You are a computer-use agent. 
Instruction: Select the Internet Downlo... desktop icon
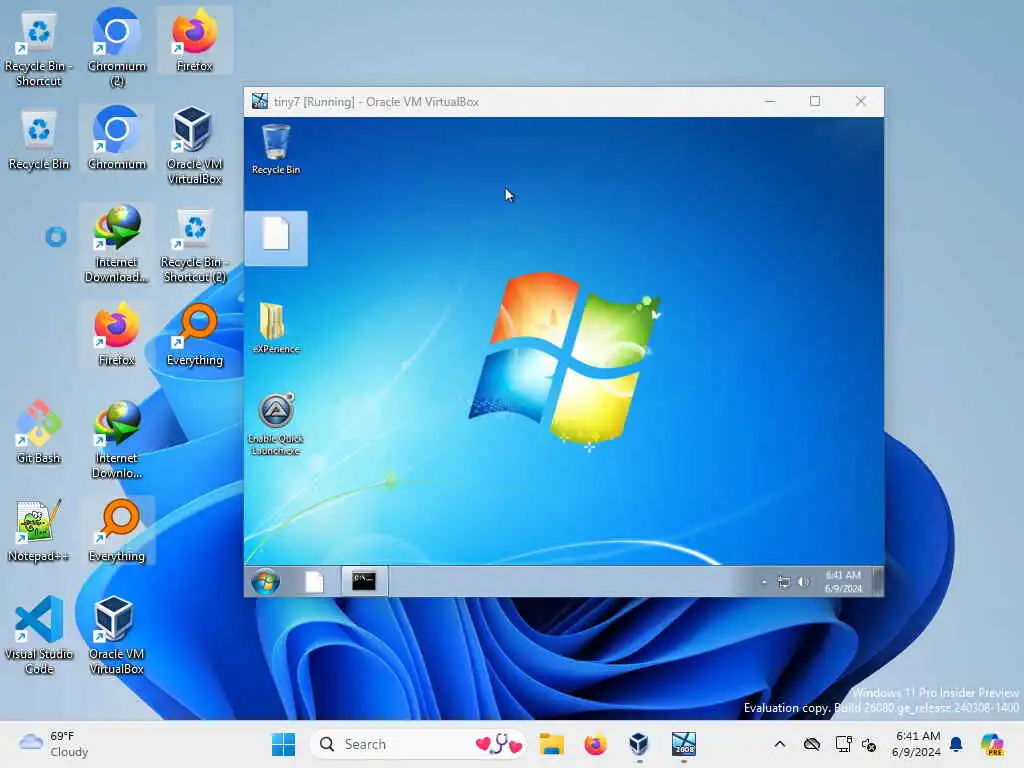pyautogui.click(x=117, y=440)
